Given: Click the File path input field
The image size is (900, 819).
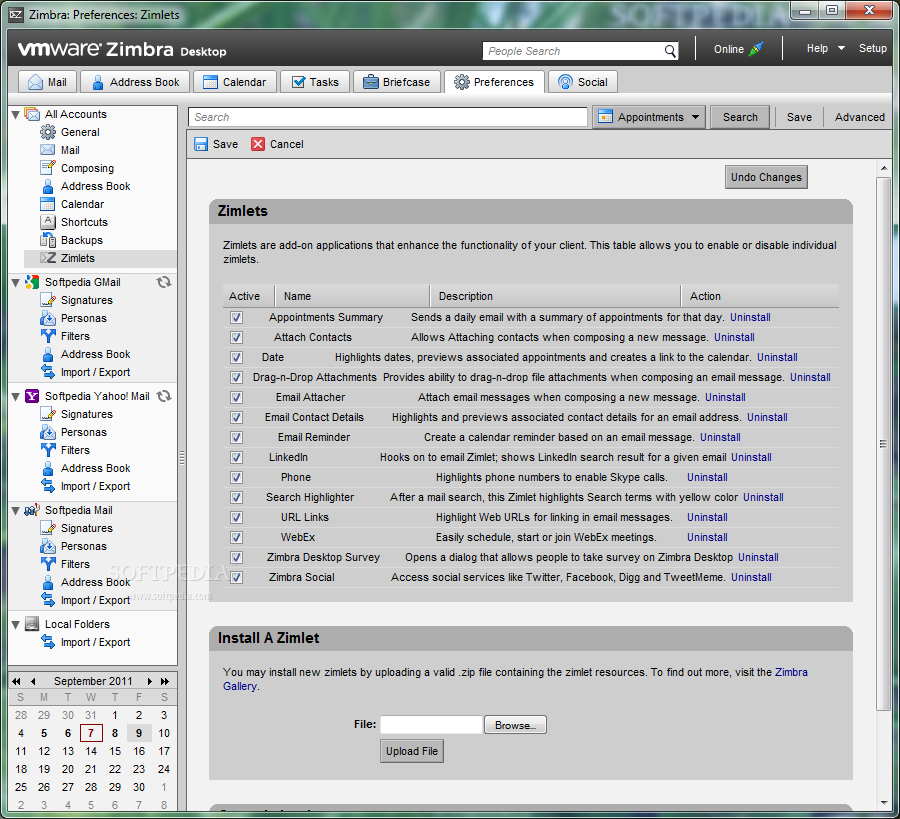Looking at the screenshot, I should [x=431, y=725].
